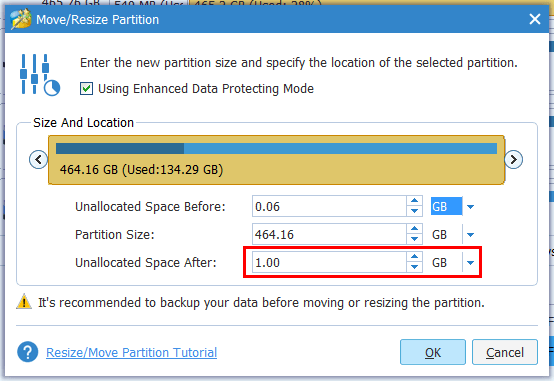
Task: Toggle Using Enhanced Data Protecting Mode checkbox
Action: [87, 88]
